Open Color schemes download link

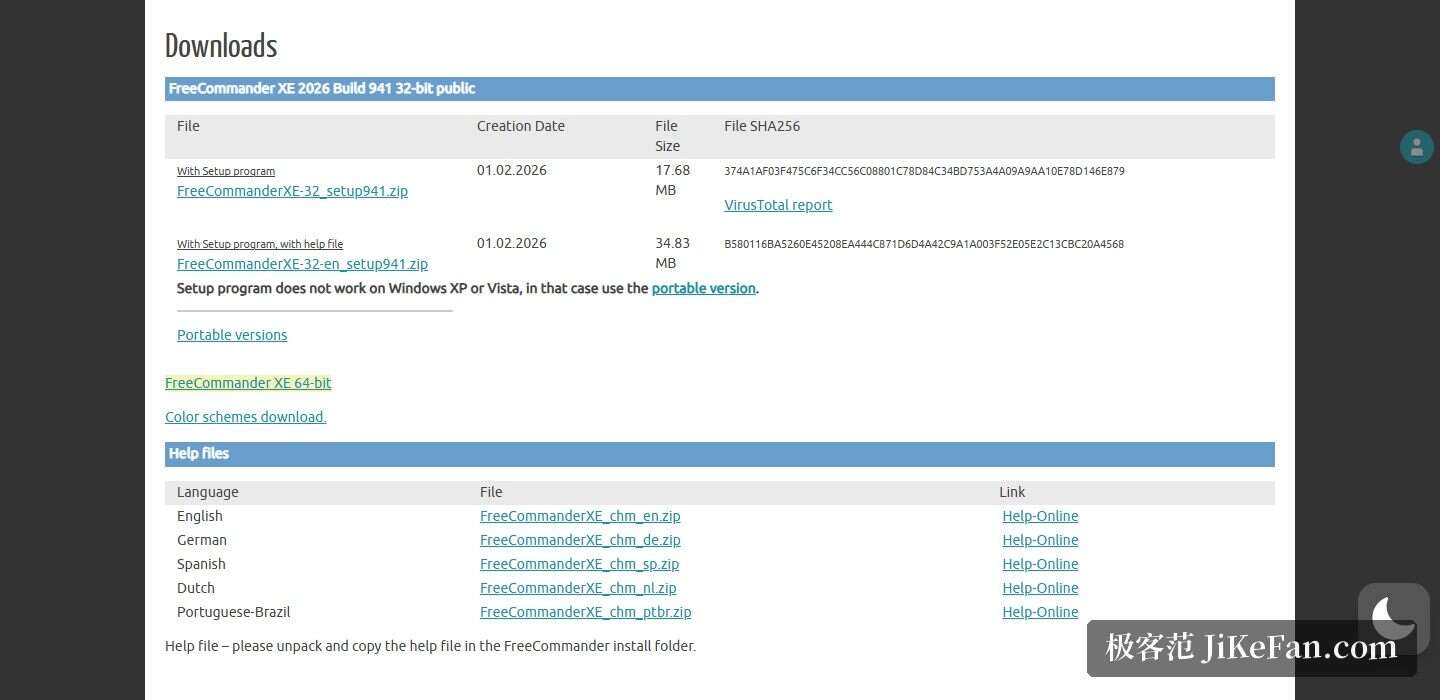pos(246,417)
